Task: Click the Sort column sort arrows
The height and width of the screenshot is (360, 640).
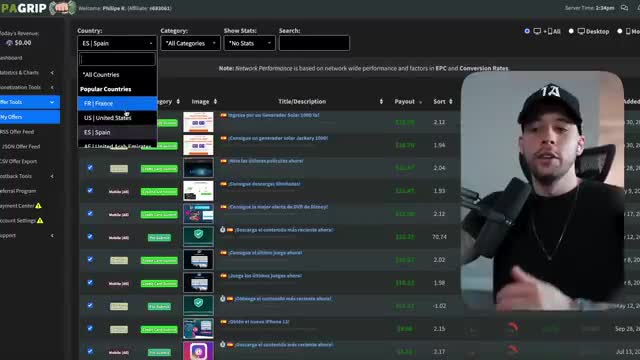Action: [x=451, y=102]
